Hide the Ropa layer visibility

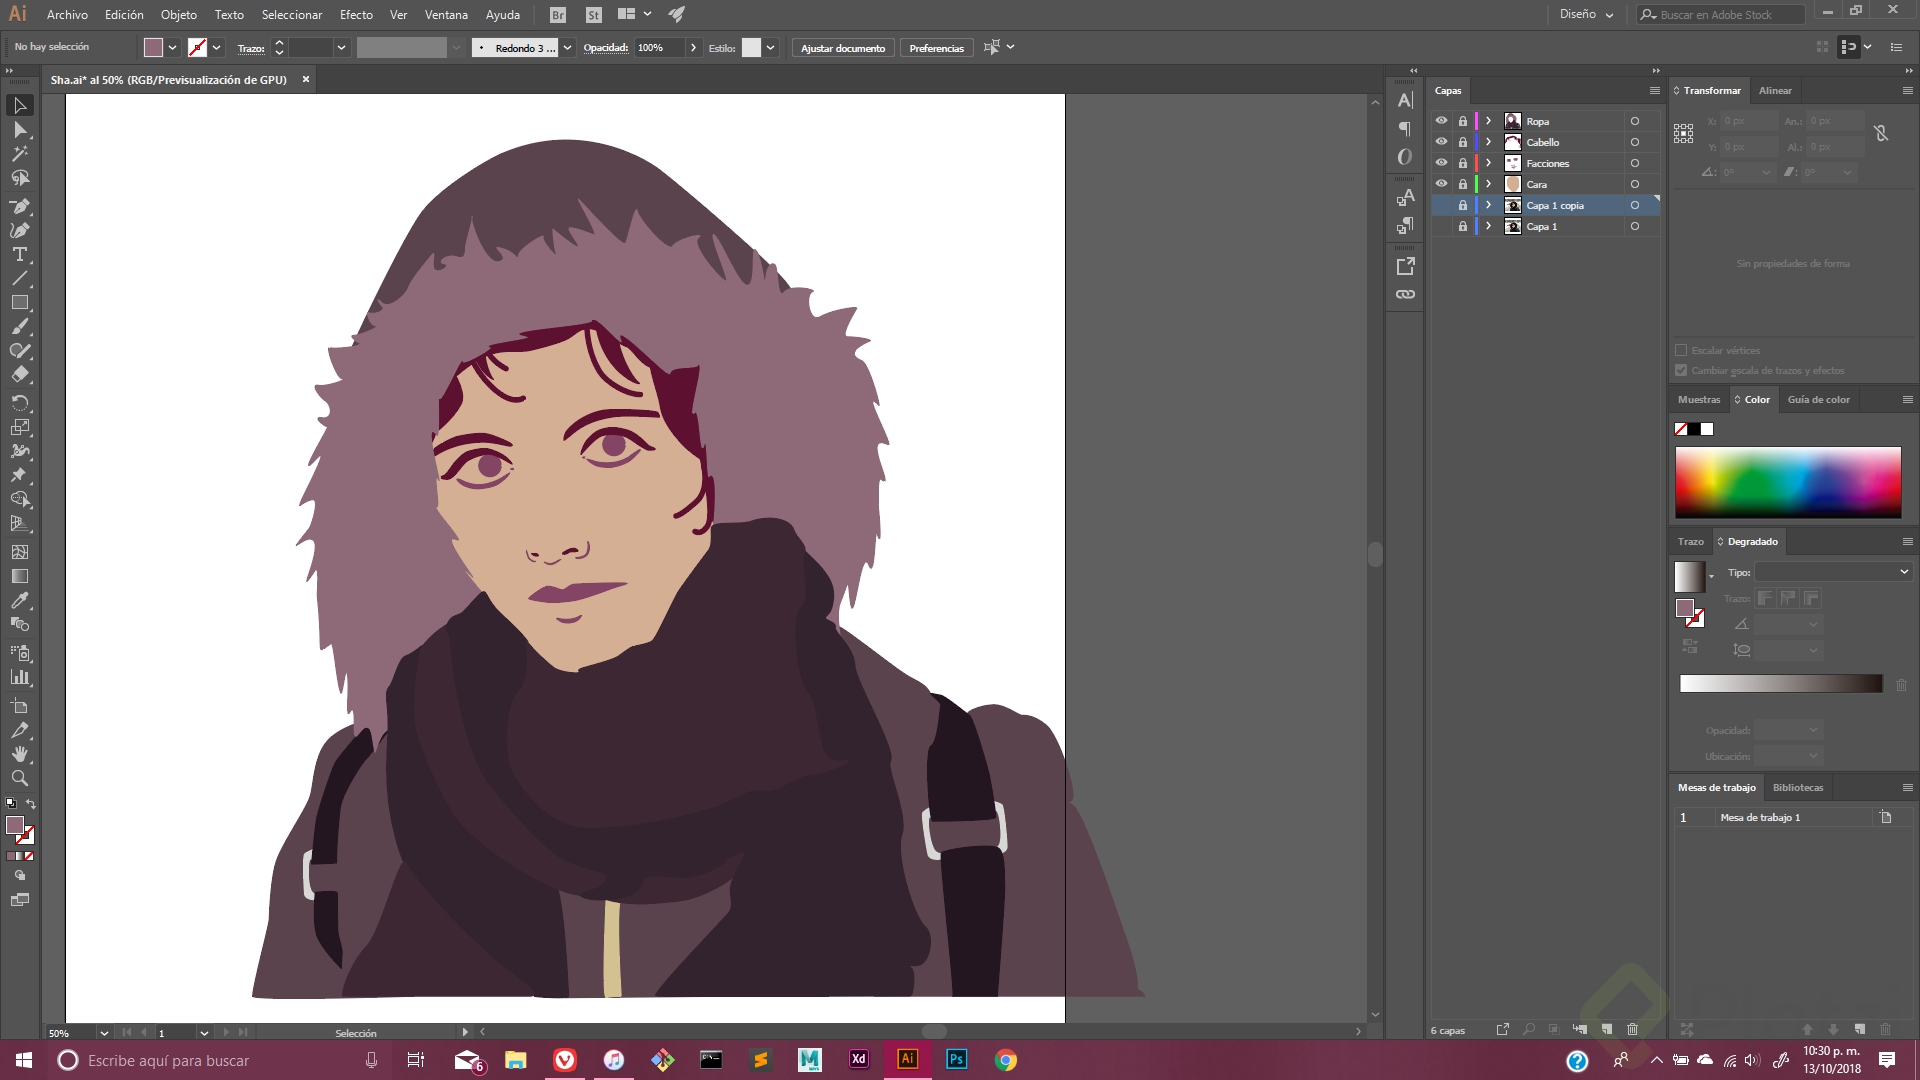(x=1441, y=121)
